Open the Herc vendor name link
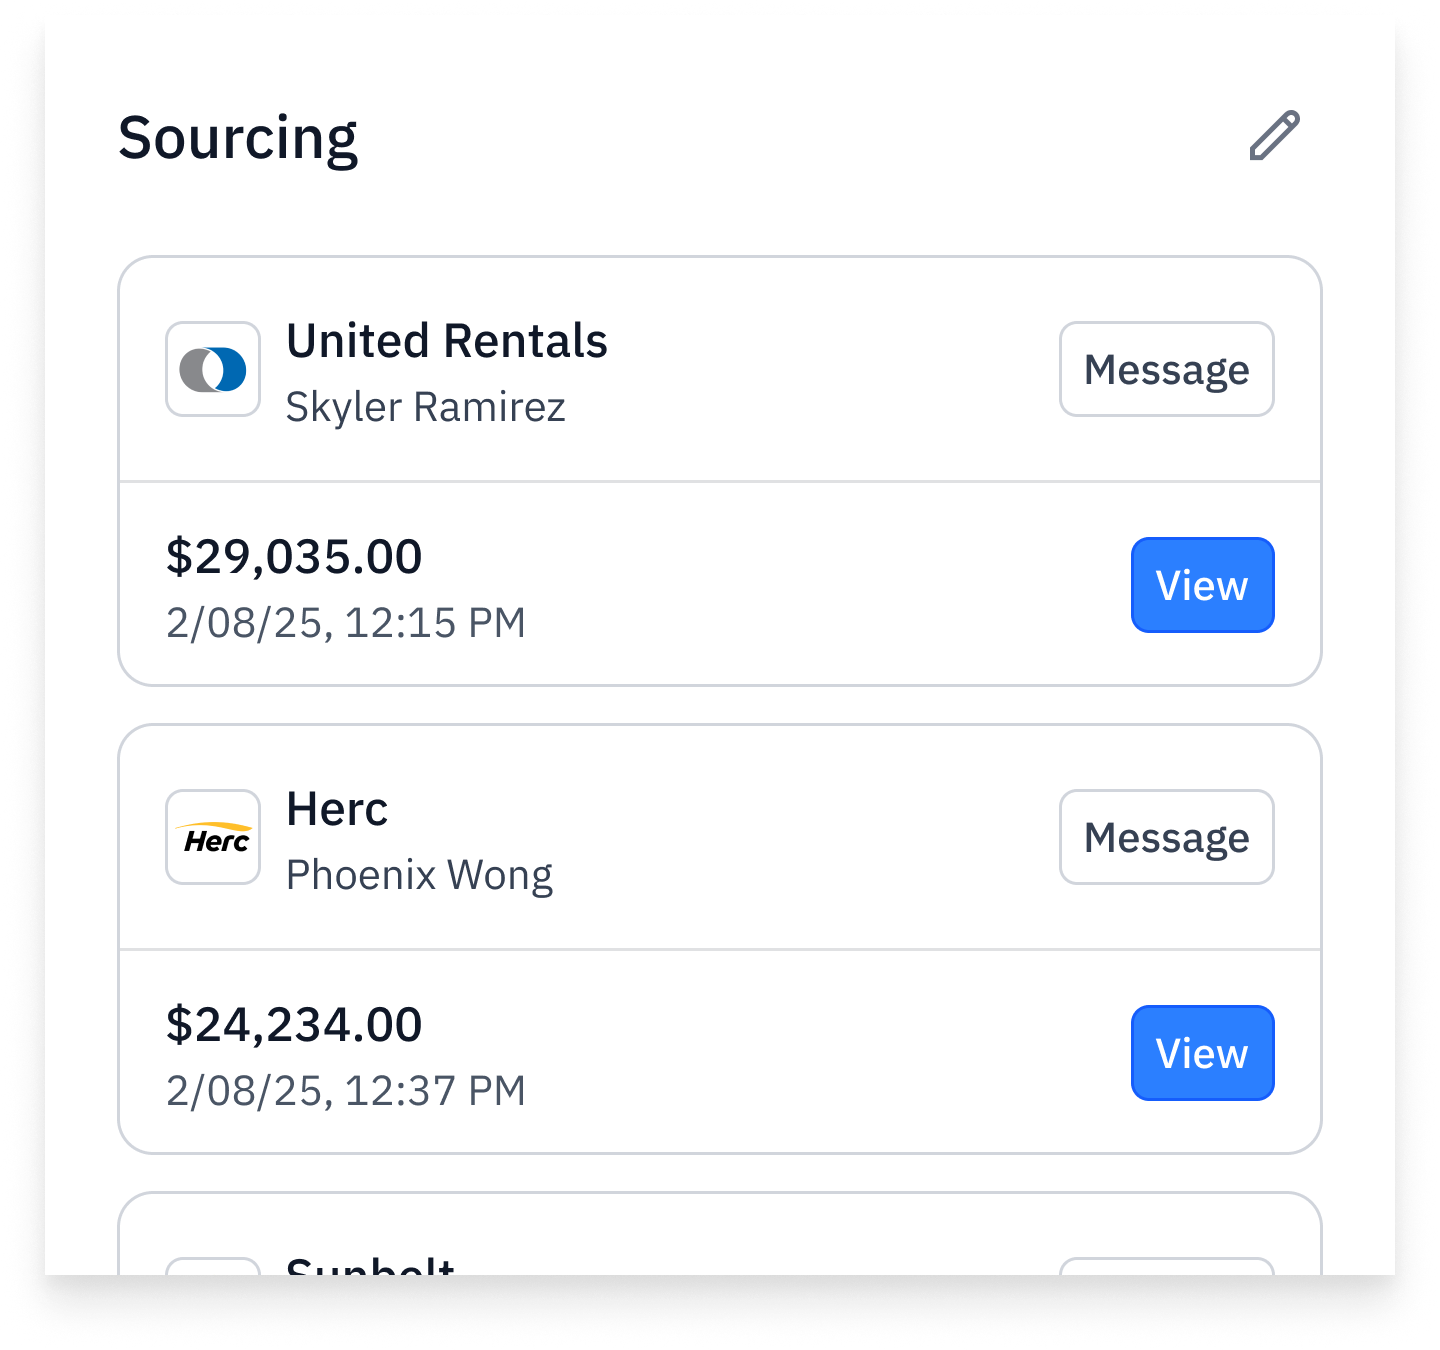The width and height of the screenshot is (1440, 1350). 337,809
